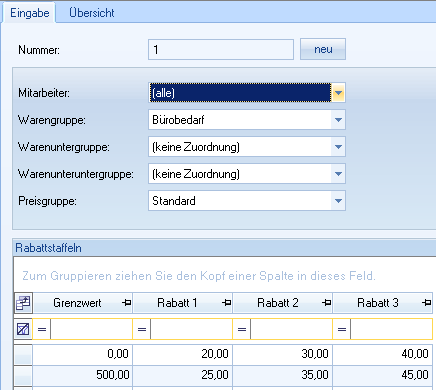436x390 pixels.
Task: Change filter operator for Rabatt 2 column
Action: [x=242, y=329]
